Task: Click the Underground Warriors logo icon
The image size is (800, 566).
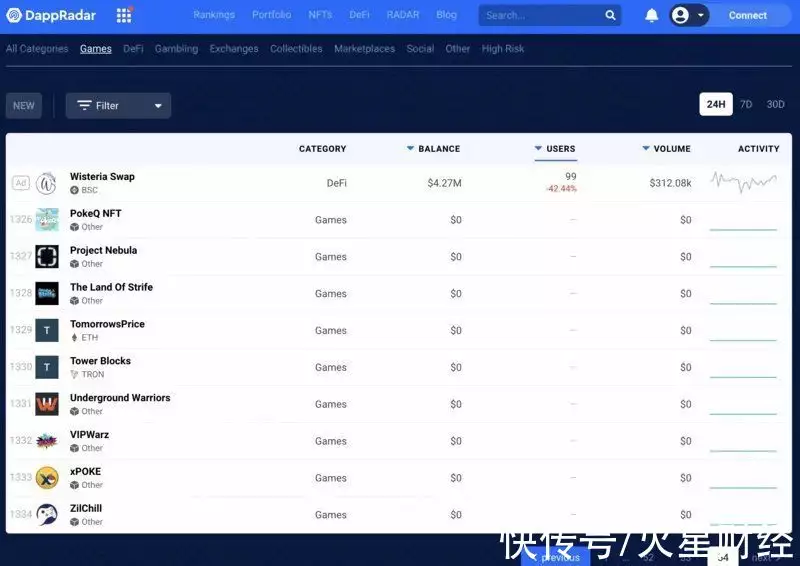Action: pyautogui.click(x=47, y=404)
